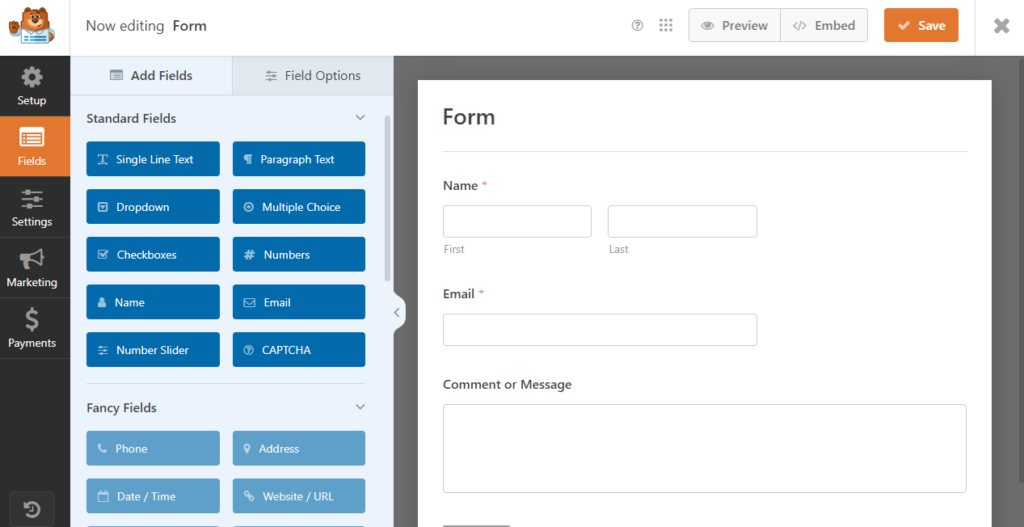This screenshot has height=527, width=1024.
Task: Add a Checkboxes field
Action: point(153,255)
